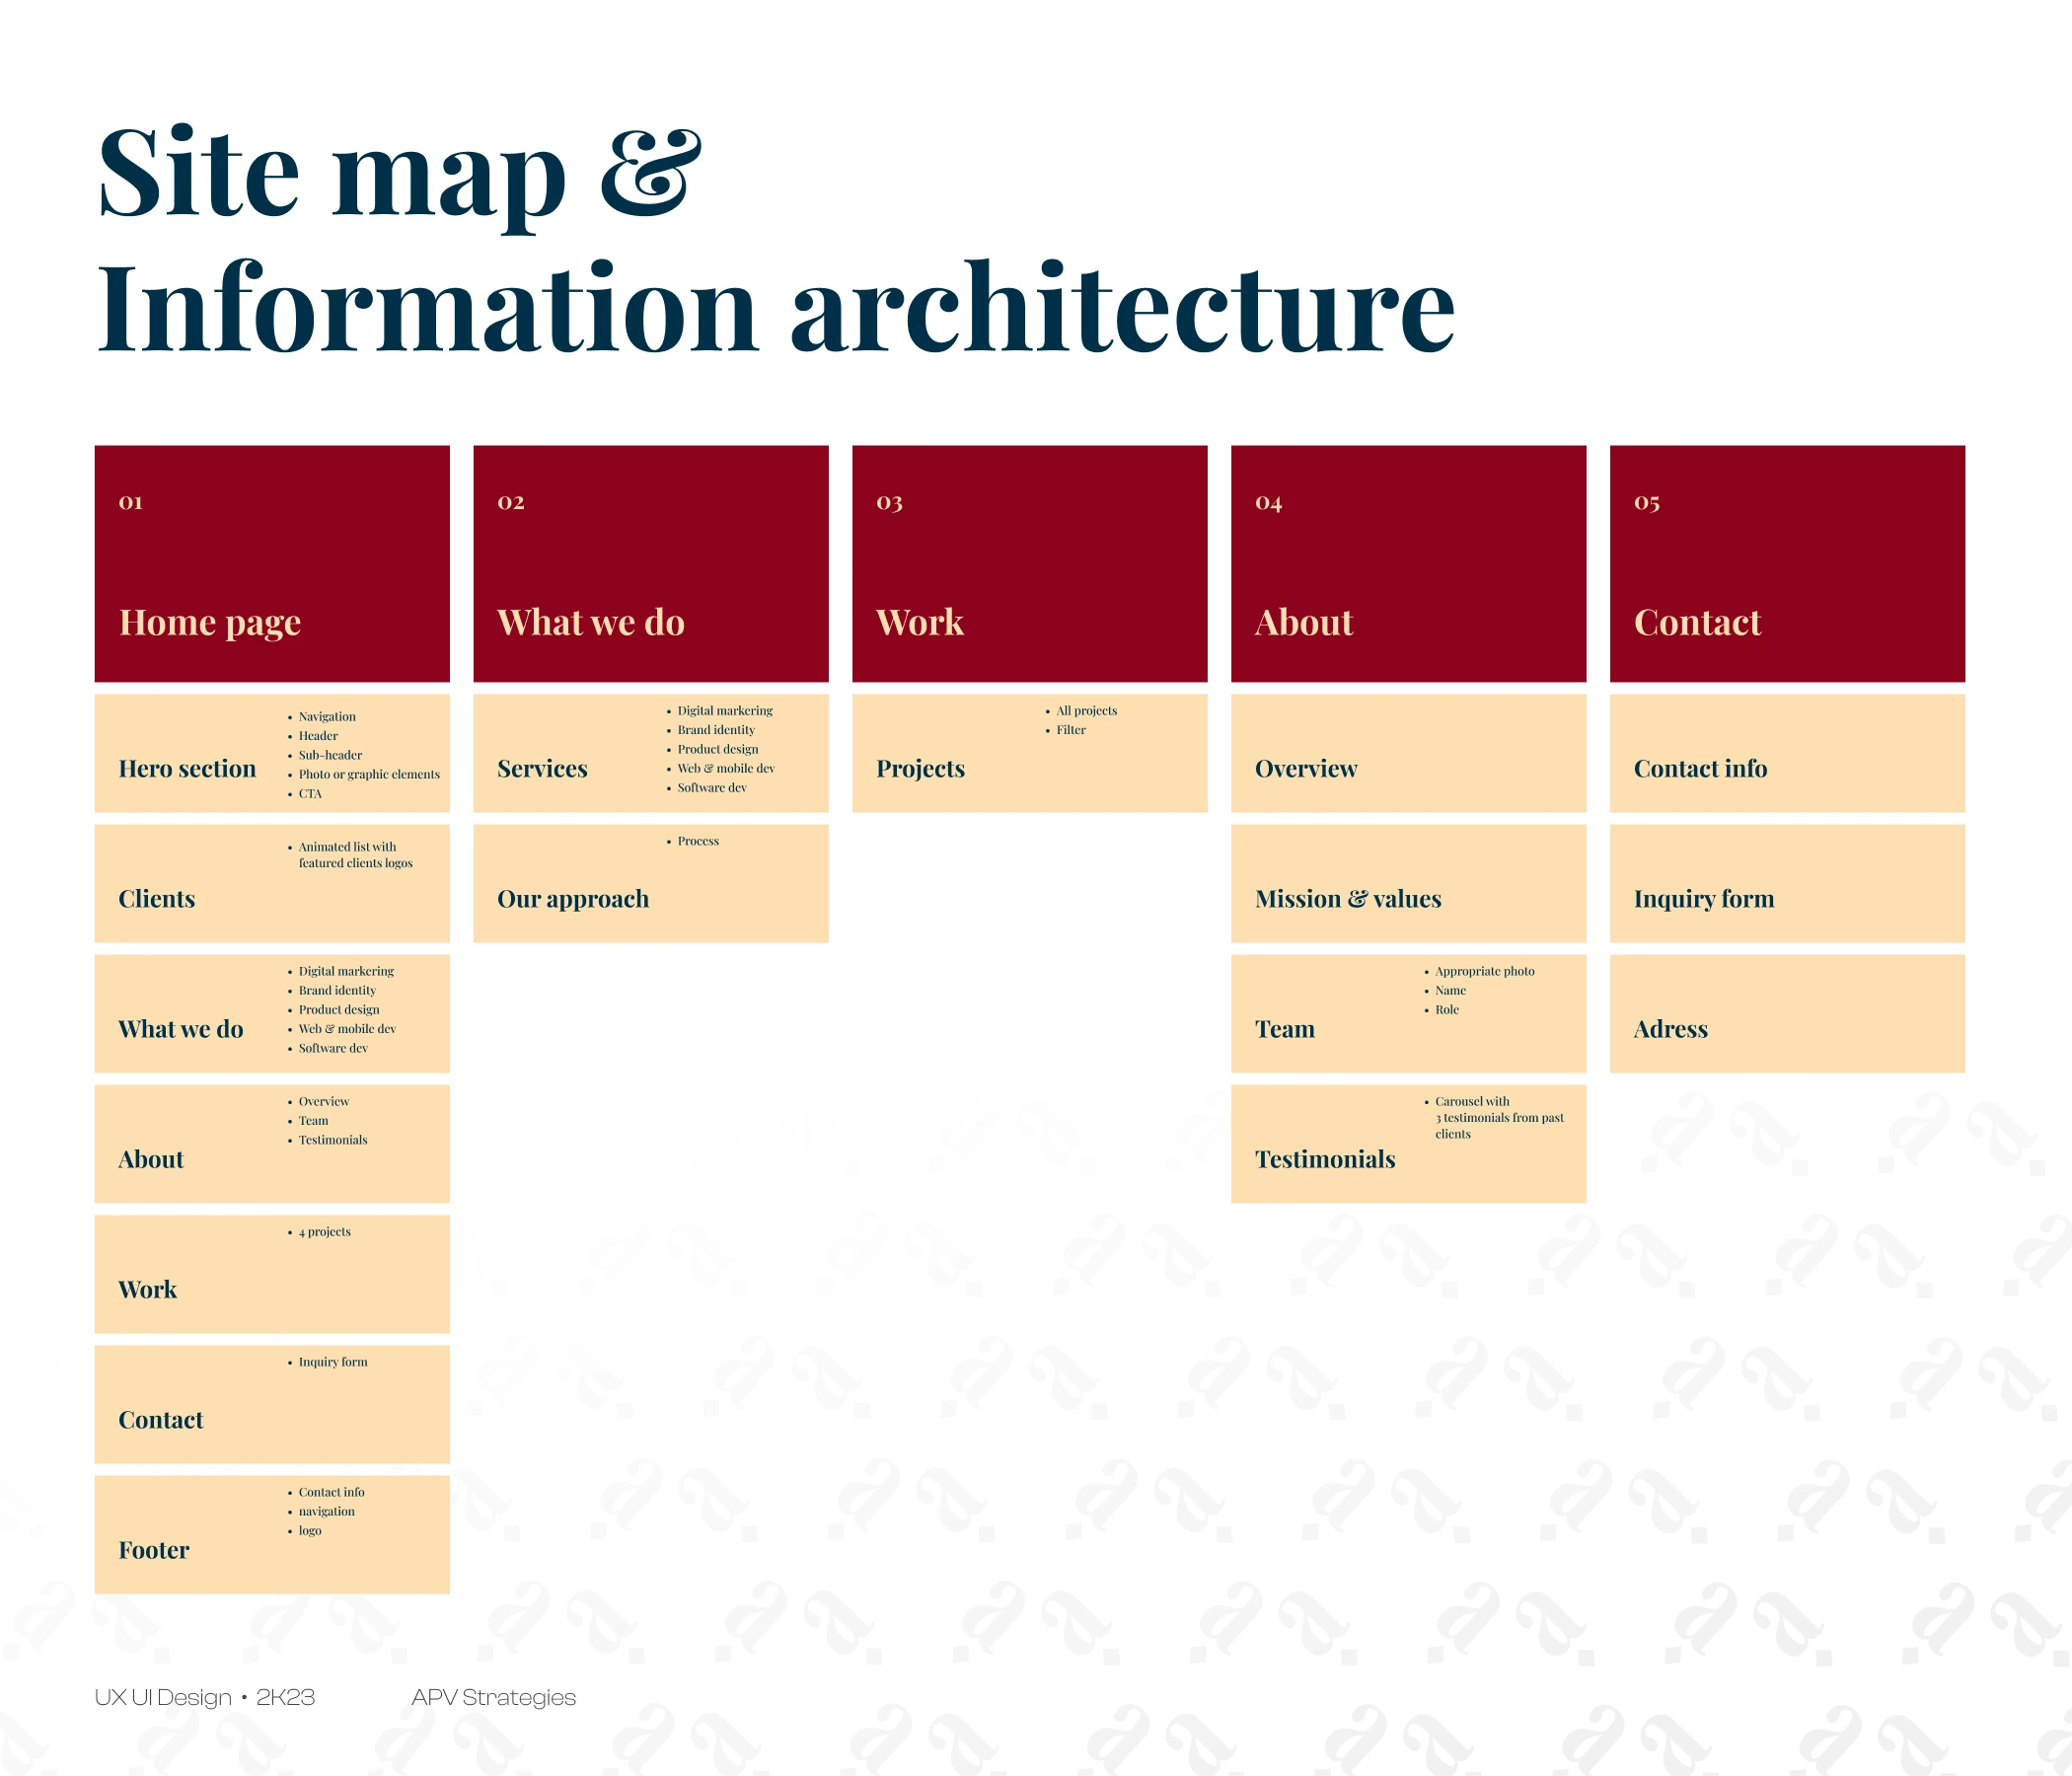
Task: Open the Mission & values card
Action: [x=1408, y=883]
